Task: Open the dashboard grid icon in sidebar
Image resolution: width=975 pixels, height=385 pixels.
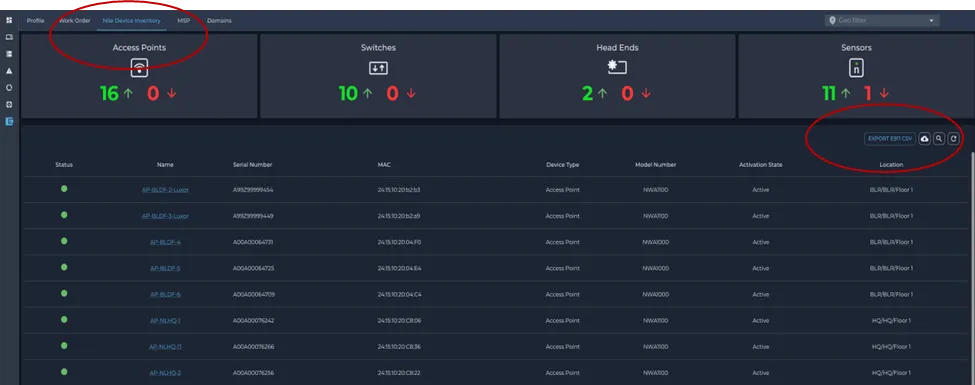Action: [9, 21]
